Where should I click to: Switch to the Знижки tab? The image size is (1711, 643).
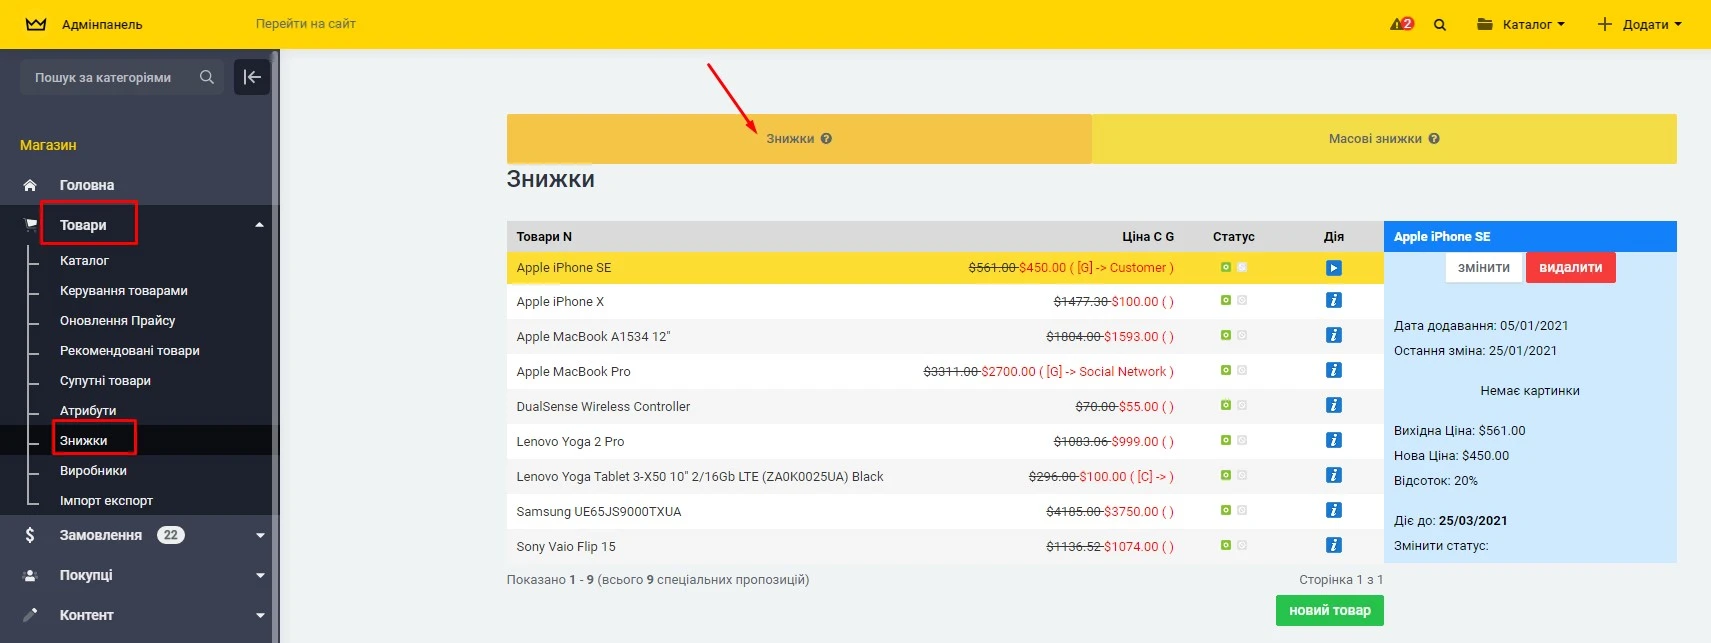799,139
